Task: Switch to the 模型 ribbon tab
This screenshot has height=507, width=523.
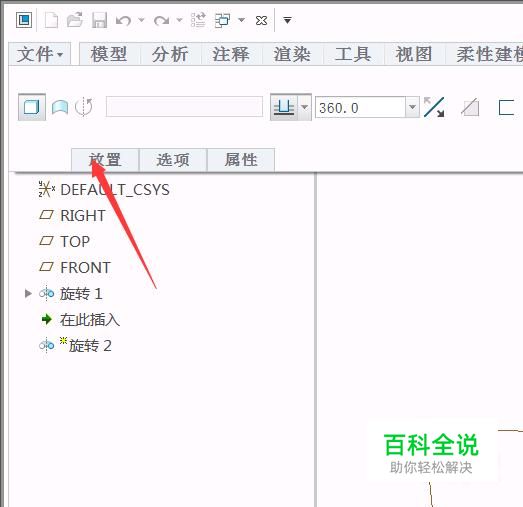Action: coord(109,54)
